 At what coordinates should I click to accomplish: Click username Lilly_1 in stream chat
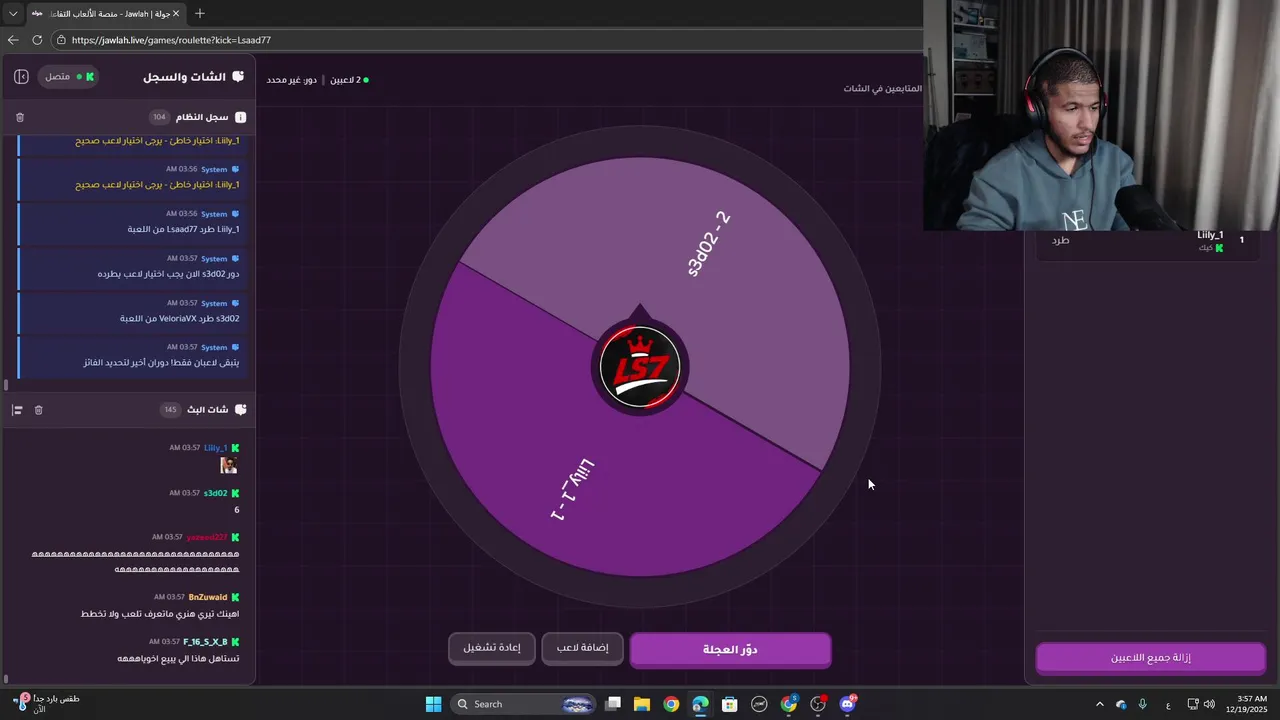215,448
